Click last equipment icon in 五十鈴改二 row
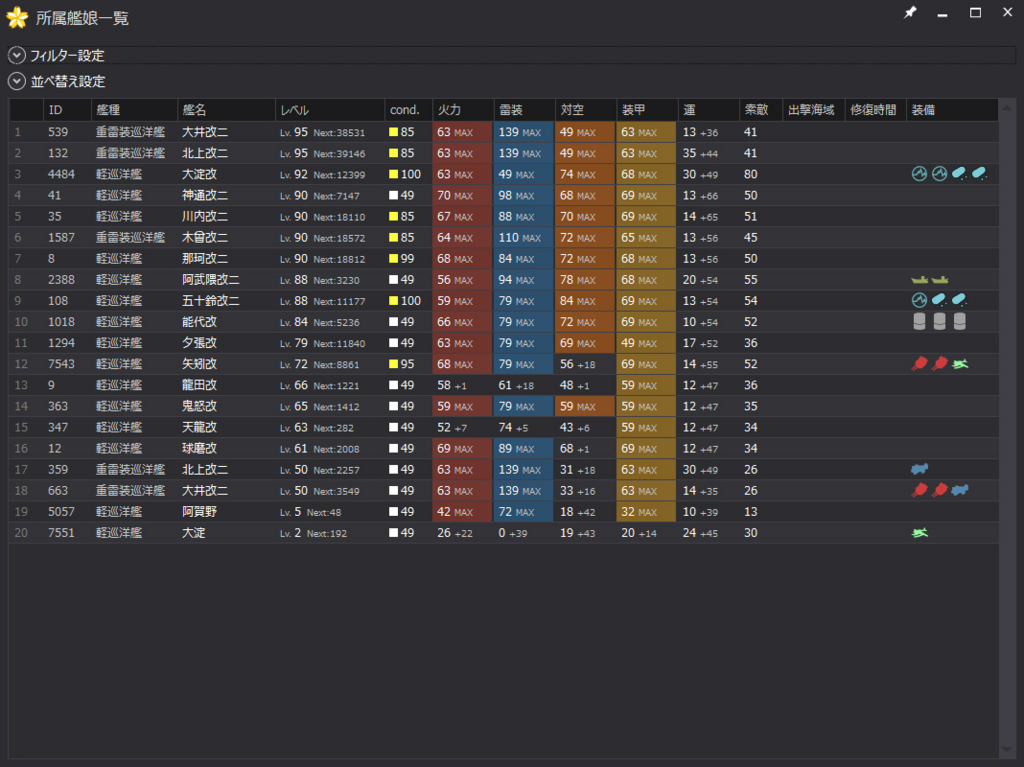Image resolution: width=1024 pixels, height=767 pixels. (959, 301)
